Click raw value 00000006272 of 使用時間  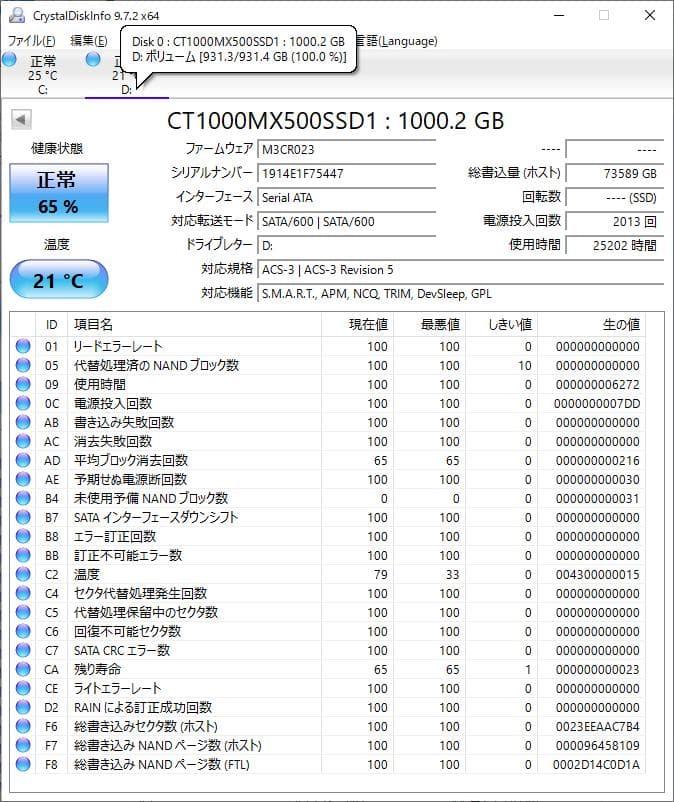point(597,385)
